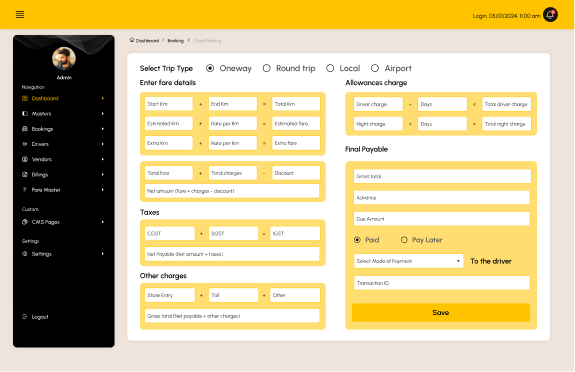
Task: Select the Pay Later option
Action: tap(404, 240)
